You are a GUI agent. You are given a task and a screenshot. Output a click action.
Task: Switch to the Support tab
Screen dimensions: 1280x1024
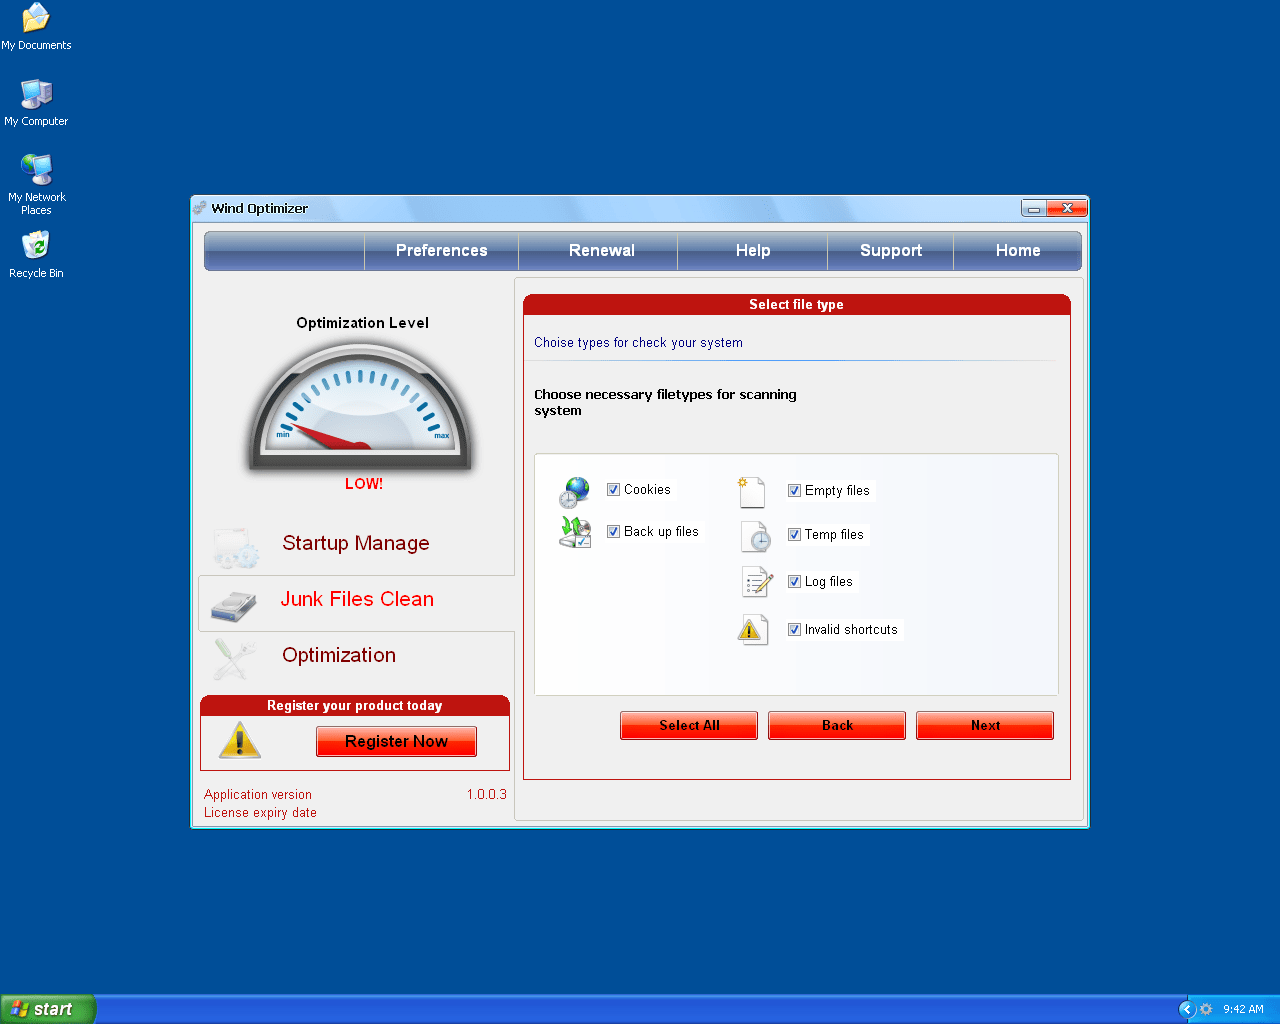[x=889, y=250]
